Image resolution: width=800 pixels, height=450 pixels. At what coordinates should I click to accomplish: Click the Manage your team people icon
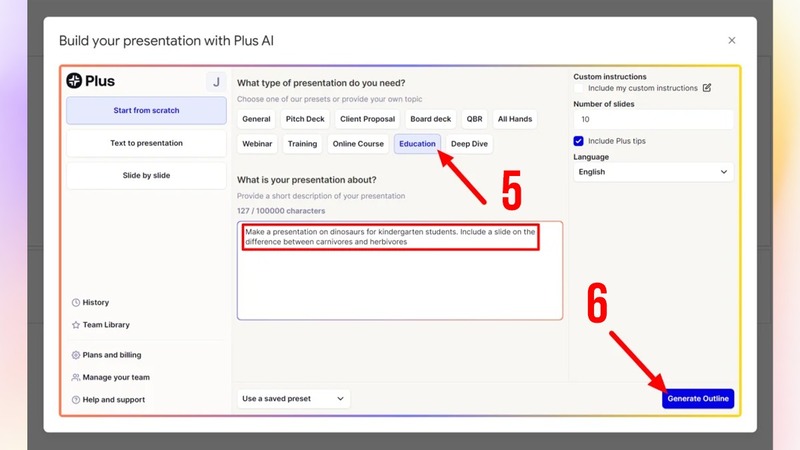(x=76, y=378)
